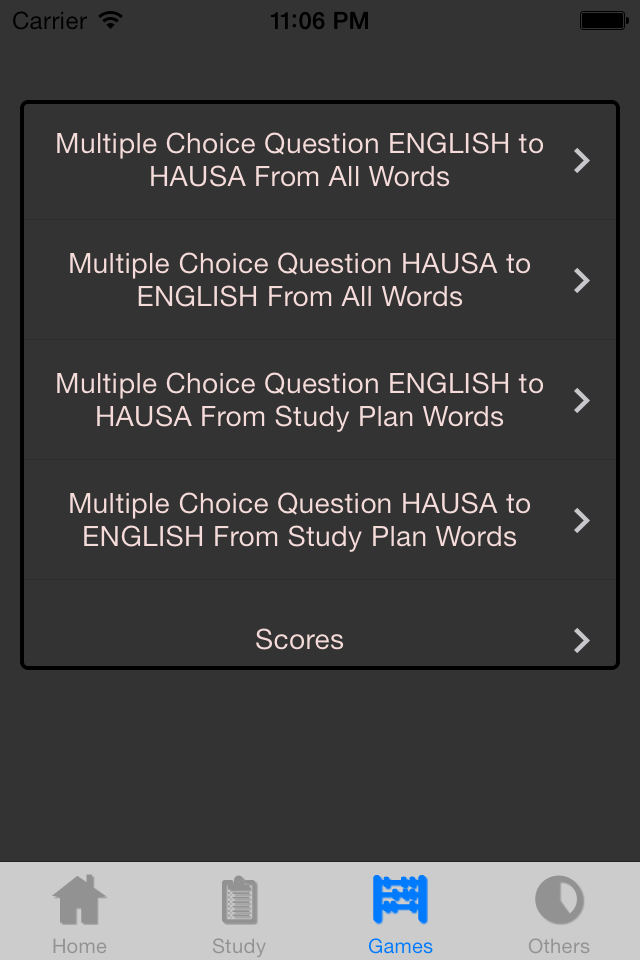The height and width of the screenshot is (960, 640).
Task: Select the Study clipboard icon
Action: 239,898
